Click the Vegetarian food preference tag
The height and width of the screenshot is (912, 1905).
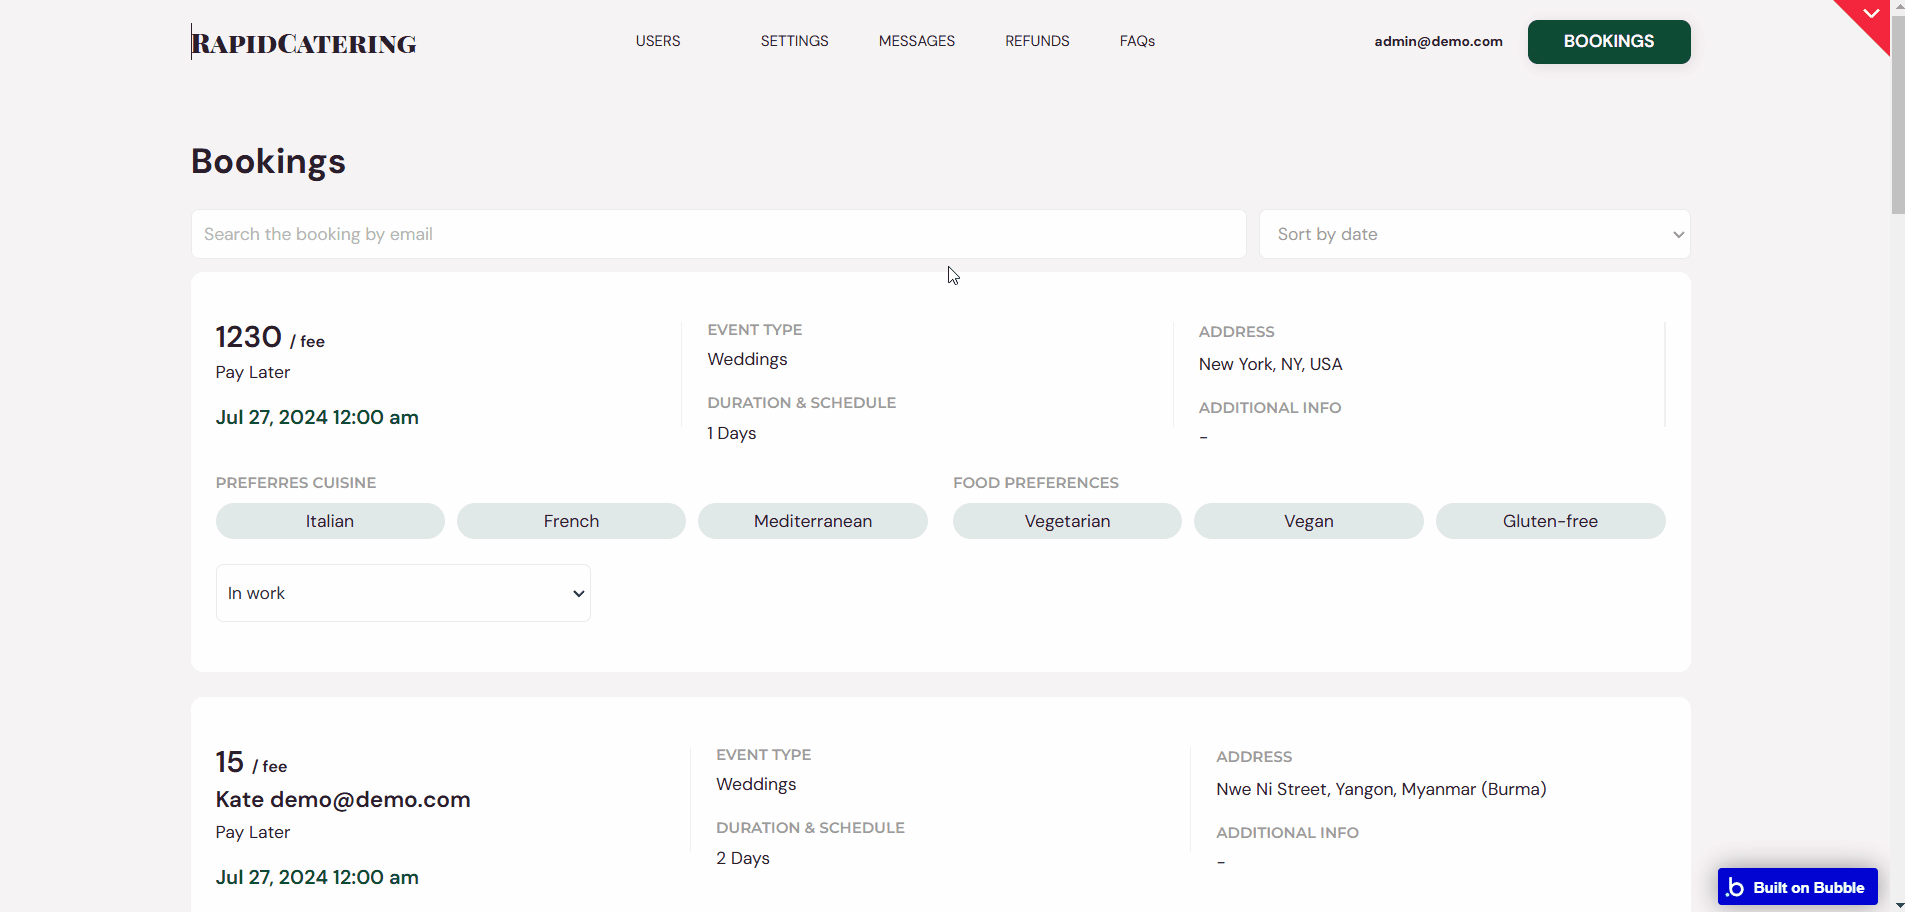click(x=1067, y=521)
